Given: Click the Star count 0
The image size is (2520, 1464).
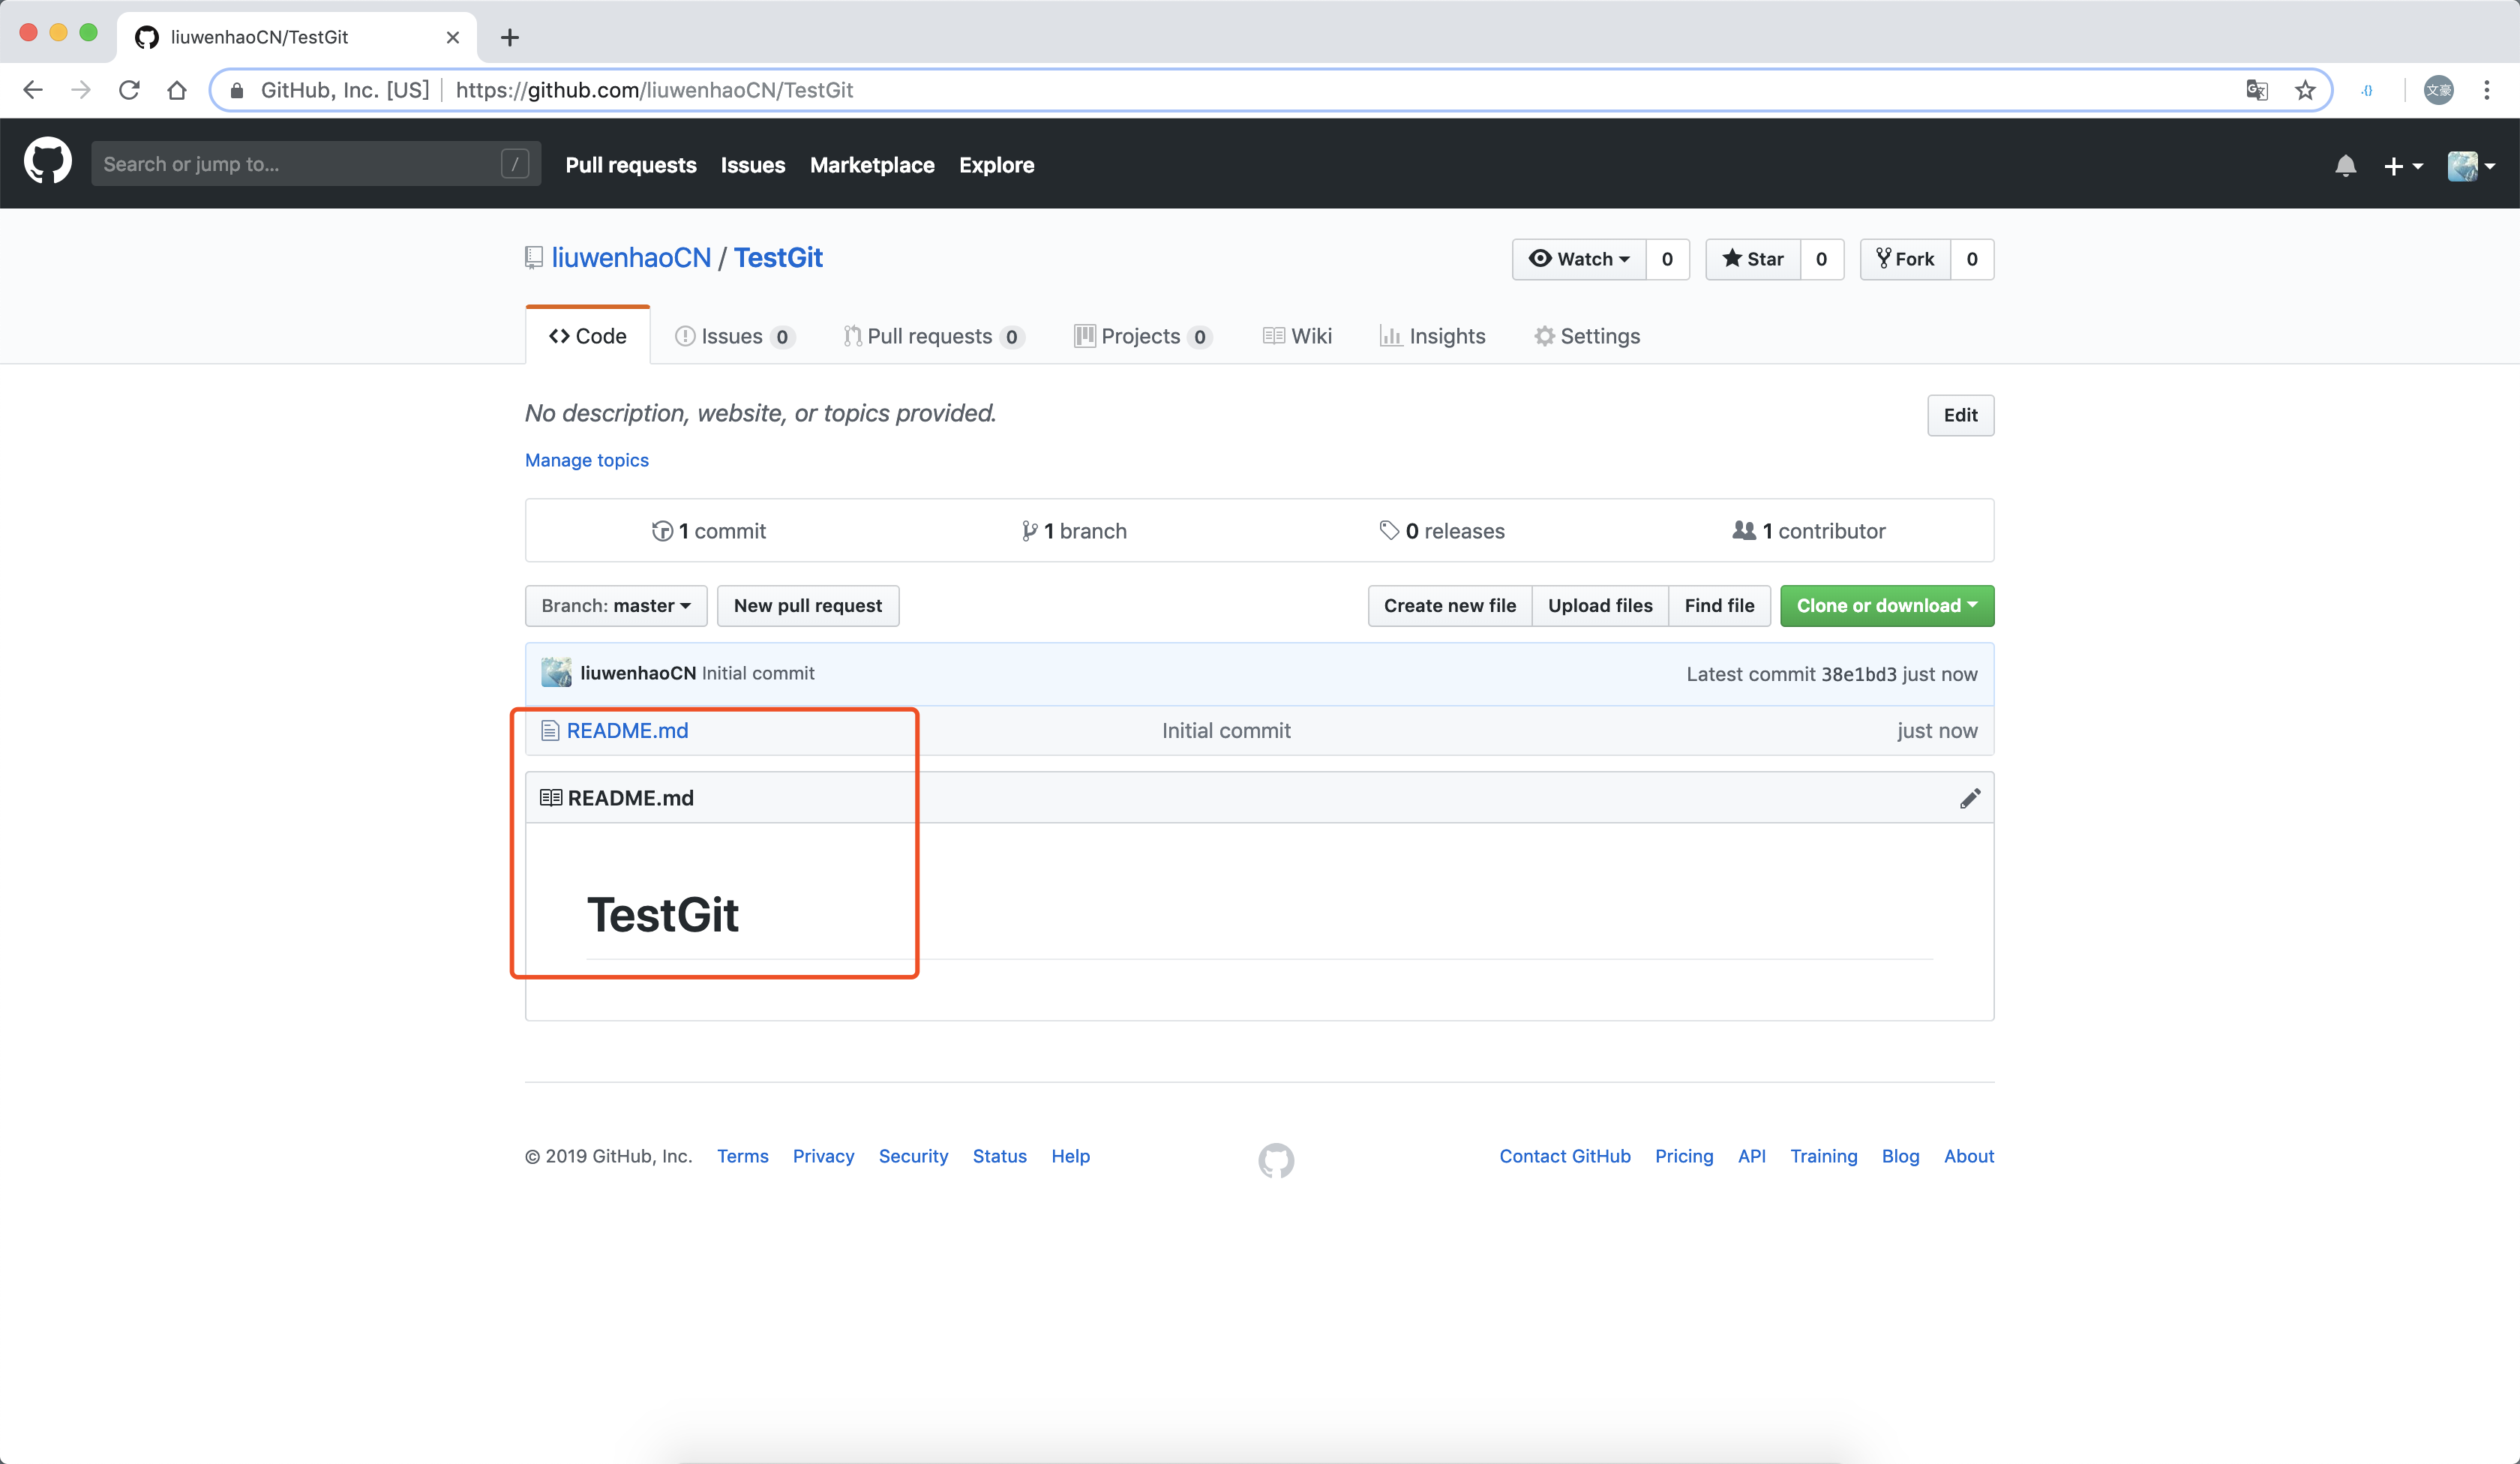Looking at the screenshot, I should coord(1822,259).
